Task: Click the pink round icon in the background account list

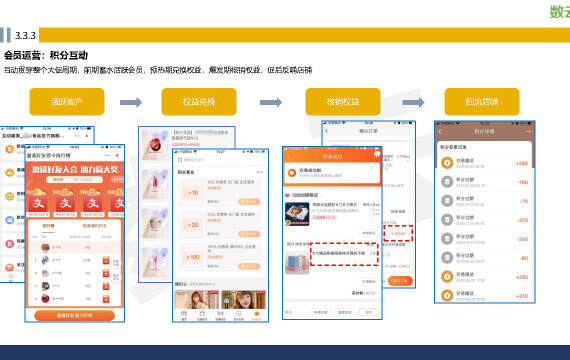Action: 10,244
